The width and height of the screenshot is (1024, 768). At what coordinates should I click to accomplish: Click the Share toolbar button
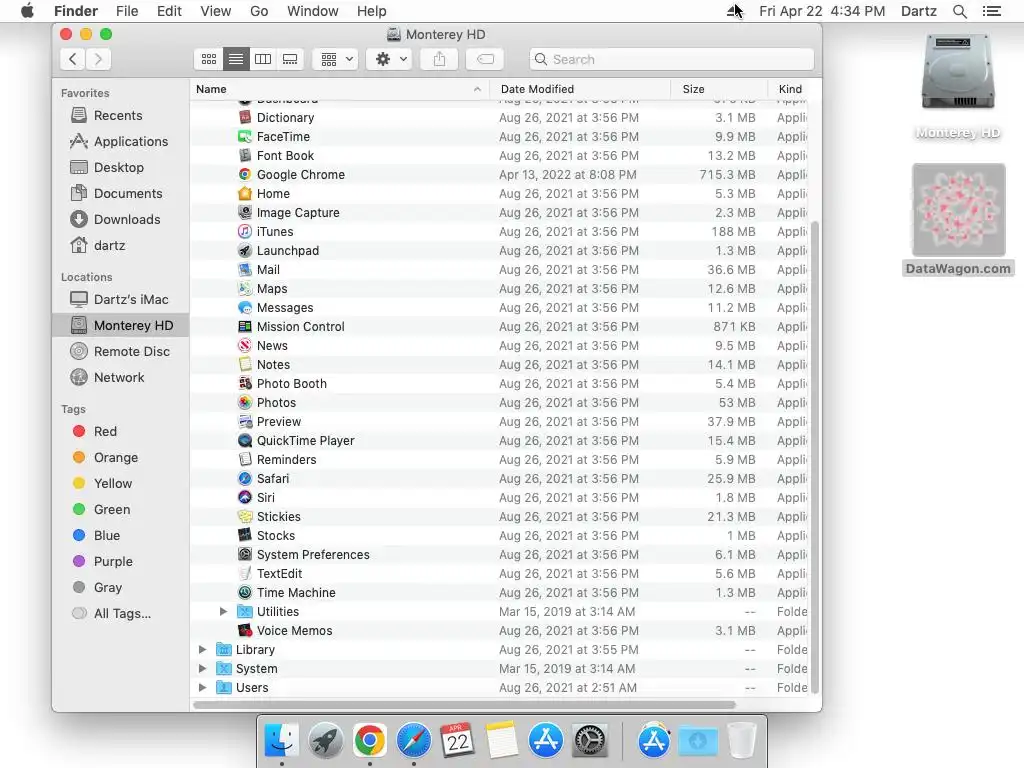pos(440,59)
